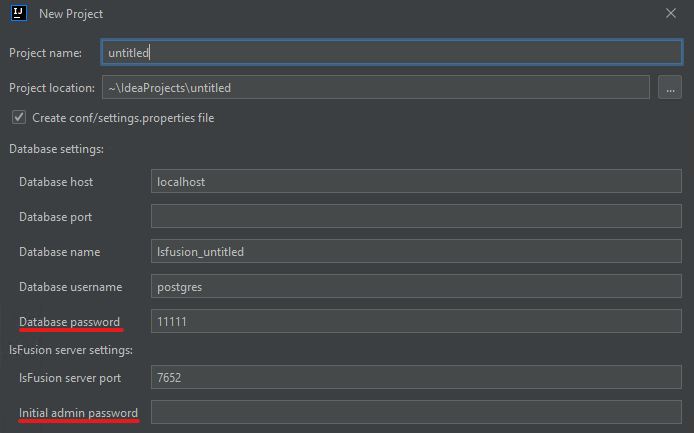Click the underlined Database password label
The width and height of the screenshot is (694, 433).
pos(69,322)
